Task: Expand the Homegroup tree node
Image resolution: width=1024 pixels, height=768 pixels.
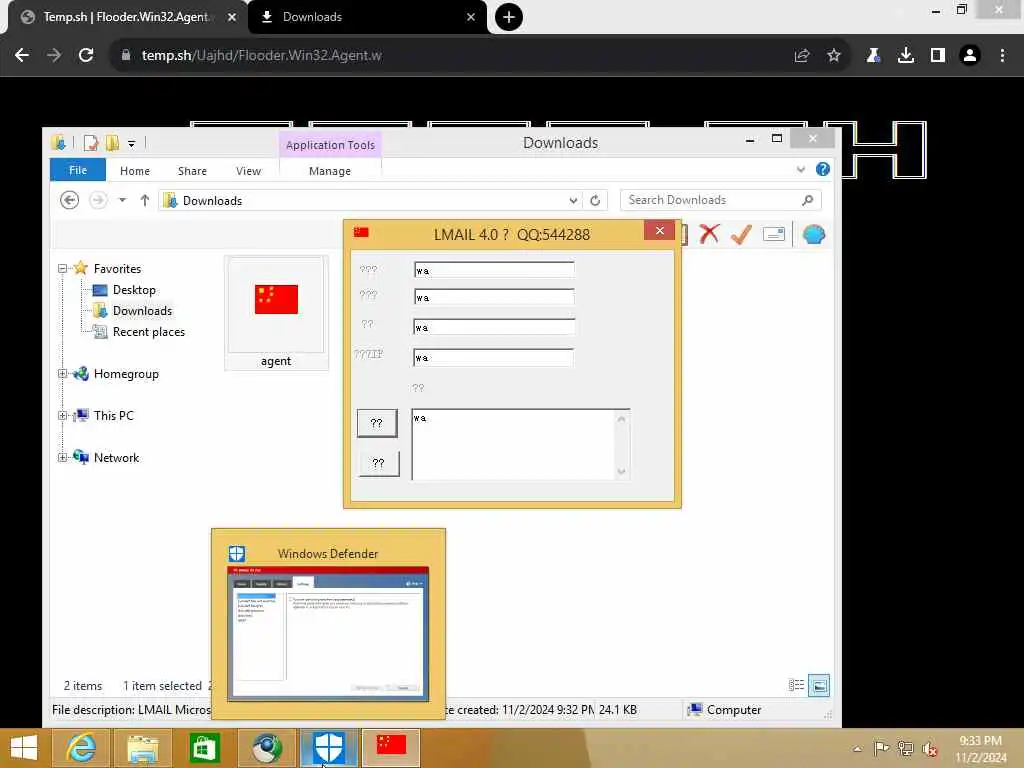Action: [x=63, y=374]
